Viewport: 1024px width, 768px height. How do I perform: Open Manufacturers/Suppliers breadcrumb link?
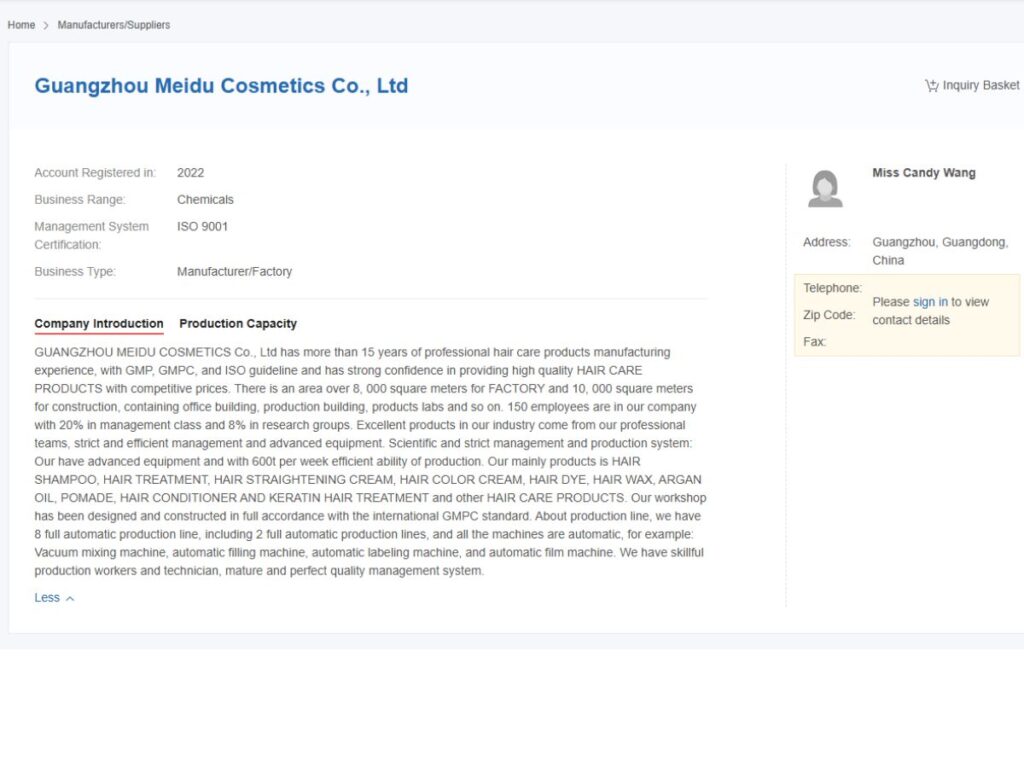point(114,25)
